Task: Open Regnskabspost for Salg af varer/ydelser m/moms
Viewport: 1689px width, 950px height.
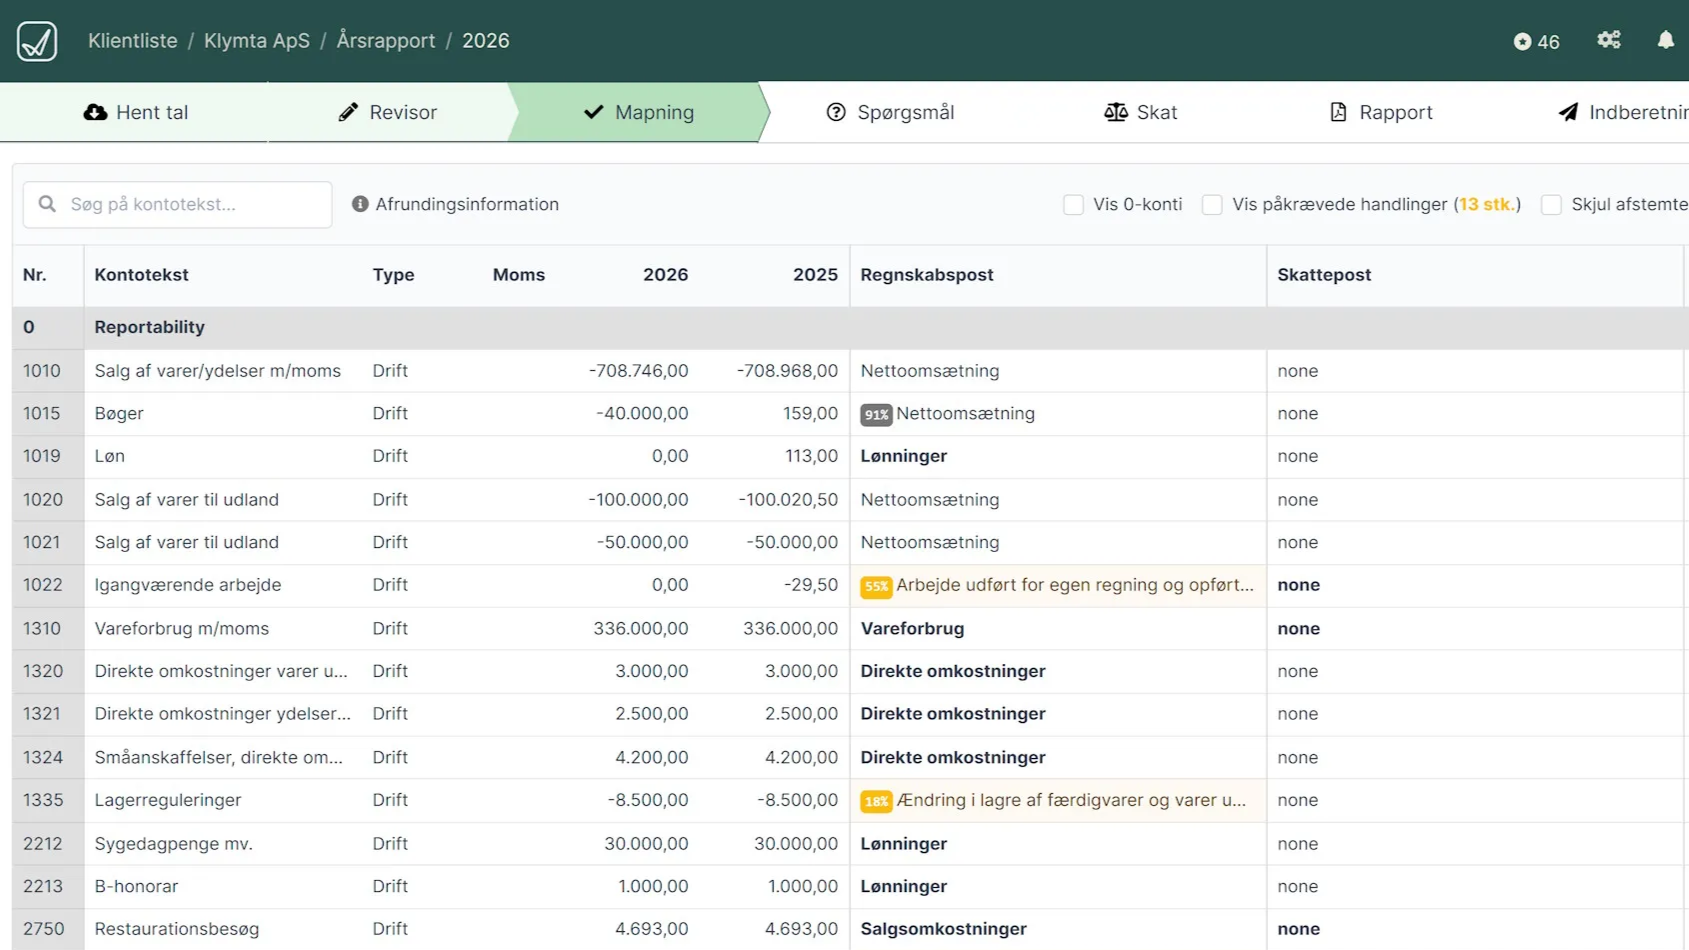Action: click(930, 371)
